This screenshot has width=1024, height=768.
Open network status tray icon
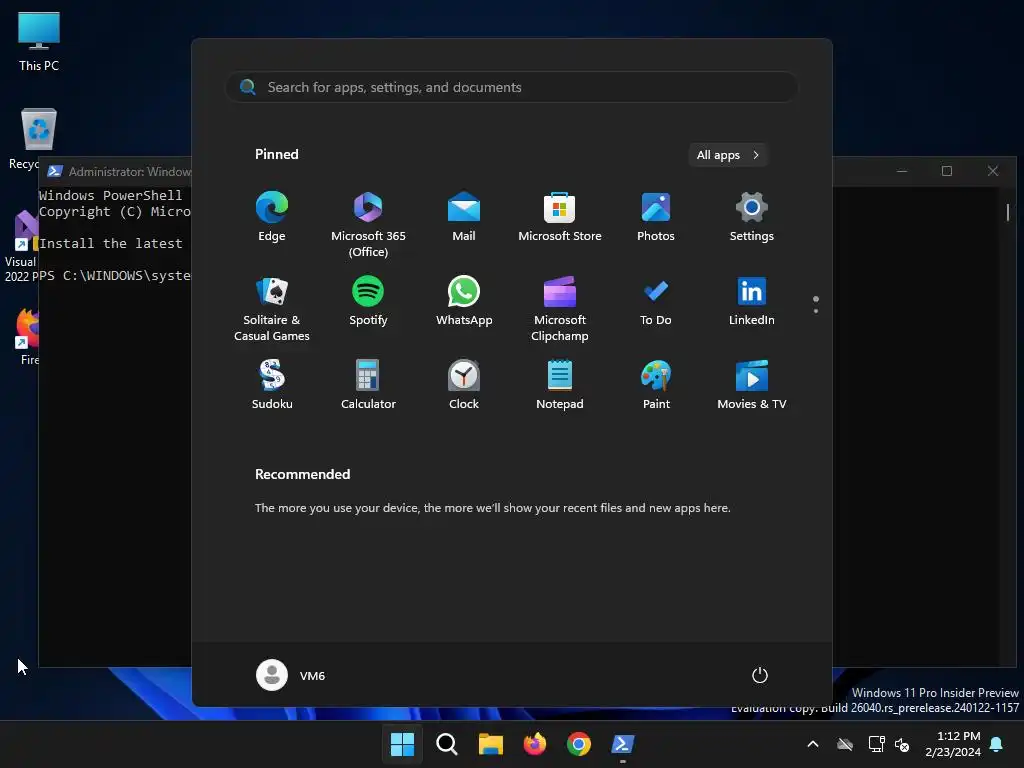[876, 744]
